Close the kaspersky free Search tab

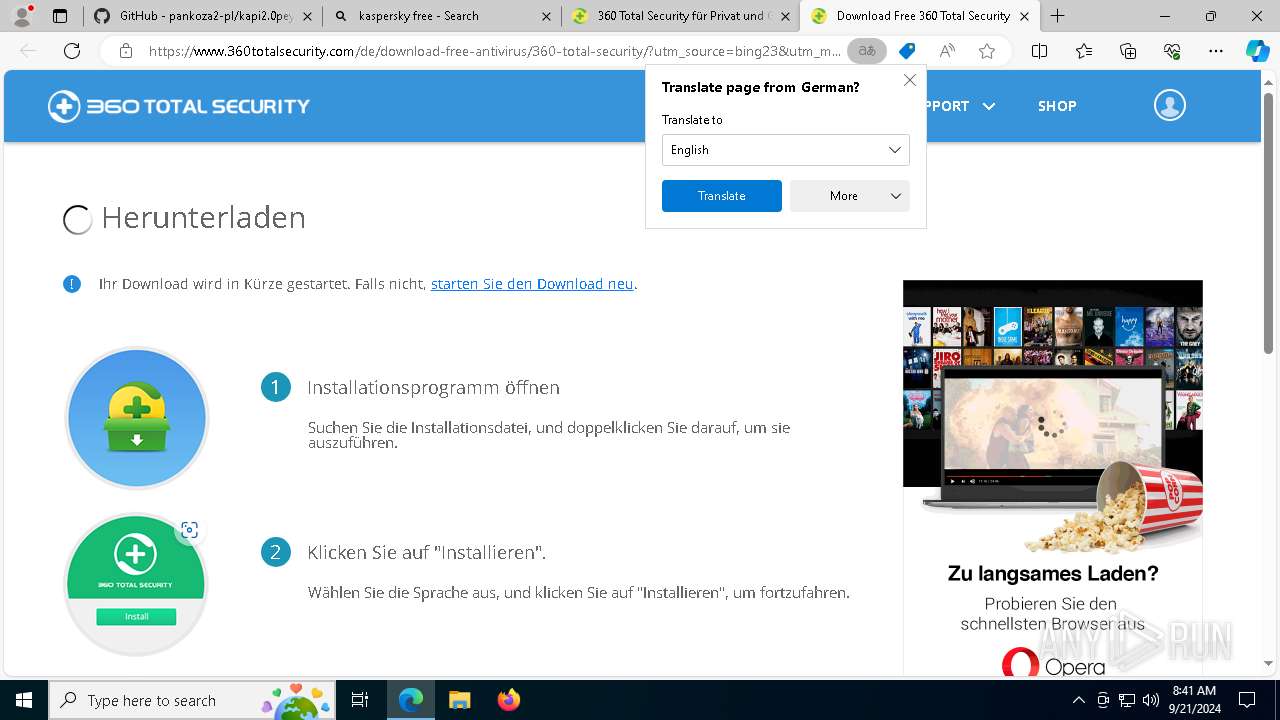point(546,16)
